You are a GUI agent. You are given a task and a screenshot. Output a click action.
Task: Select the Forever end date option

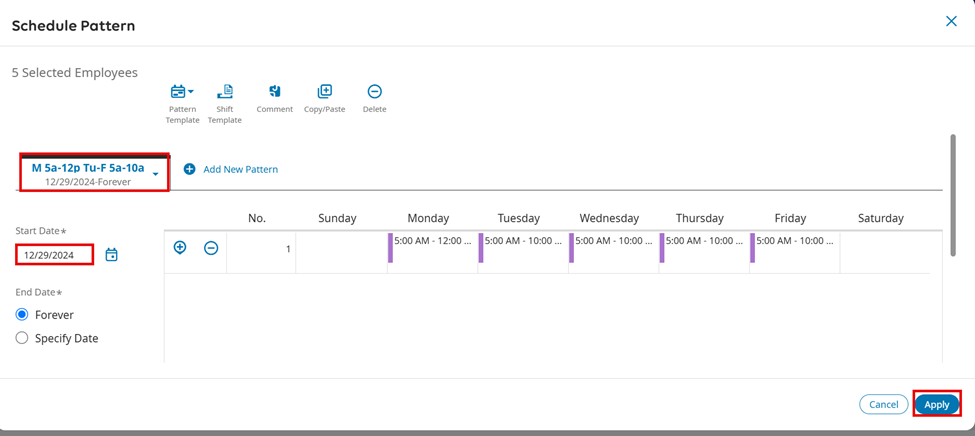pyautogui.click(x=22, y=314)
